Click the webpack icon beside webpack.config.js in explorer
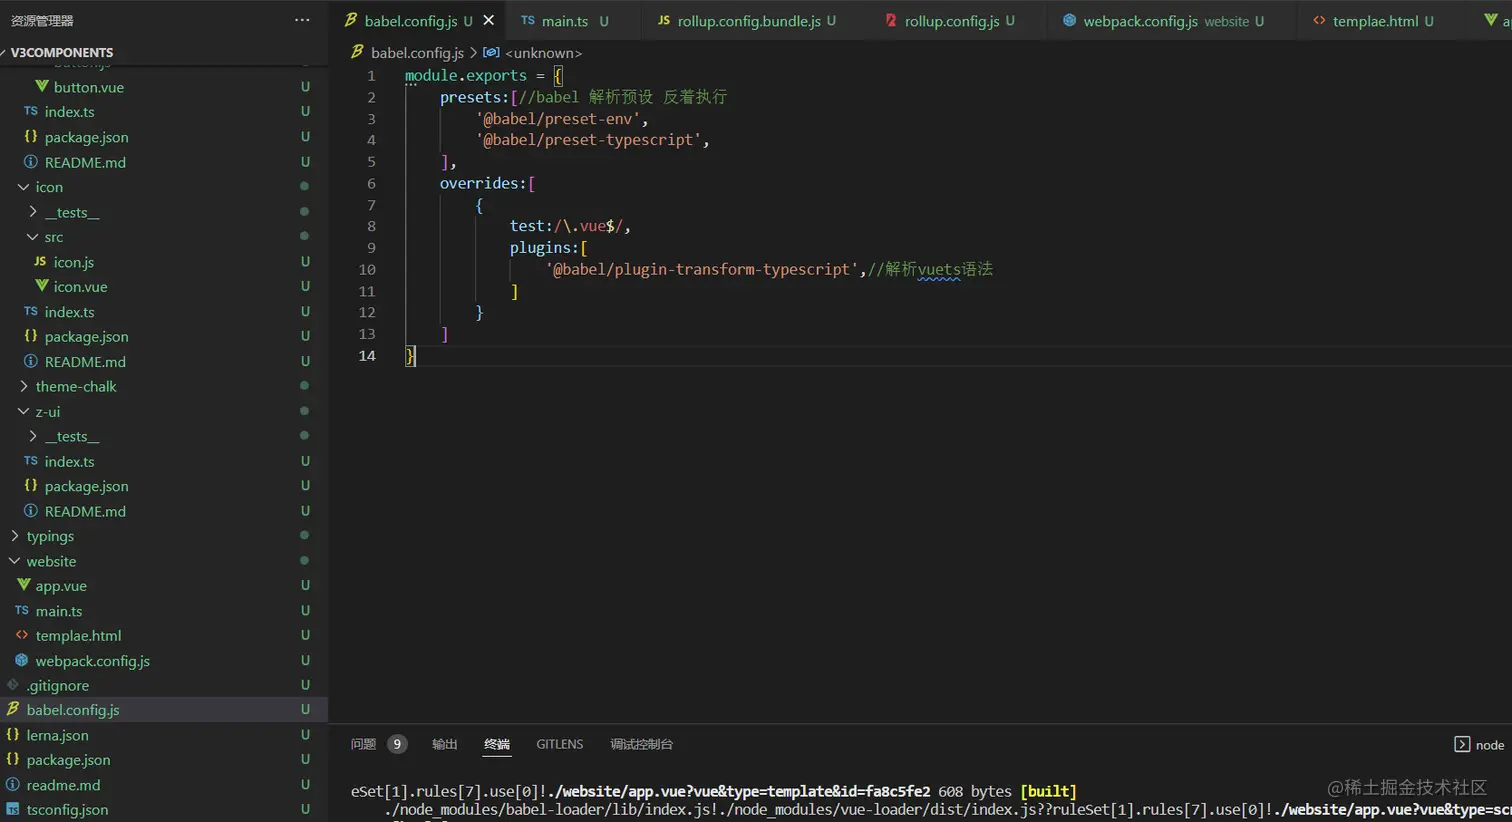The width and height of the screenshot is (1512, 822). pyautogui.click(x=21, y=660)
